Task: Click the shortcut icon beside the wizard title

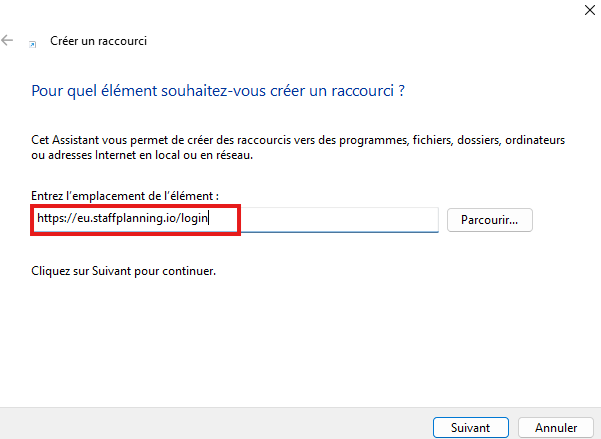Action: pyautogui.click(x=34, y=43)
